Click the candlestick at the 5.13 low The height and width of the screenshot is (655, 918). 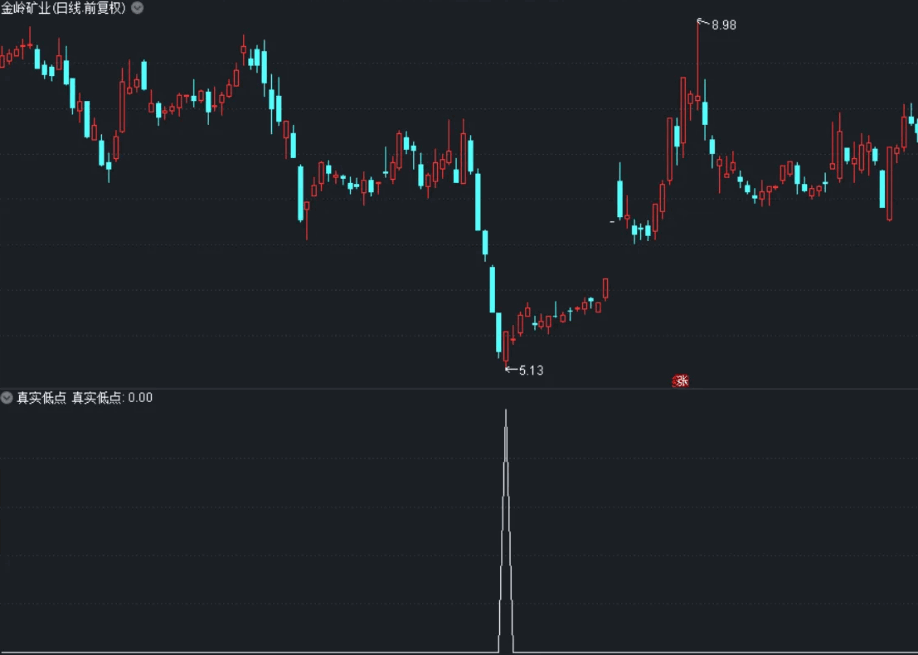coord(506,348)
